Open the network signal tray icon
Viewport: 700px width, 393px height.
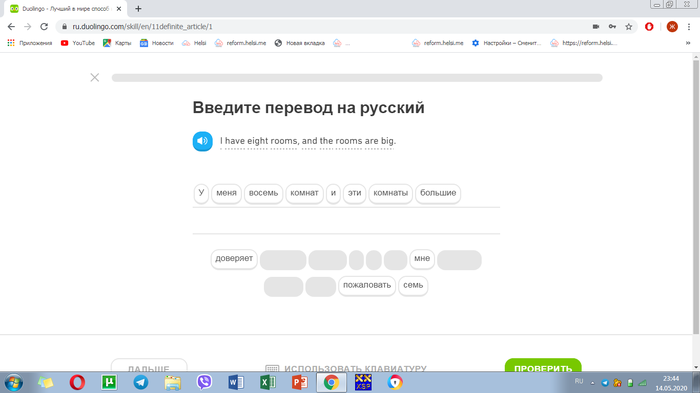643,383
